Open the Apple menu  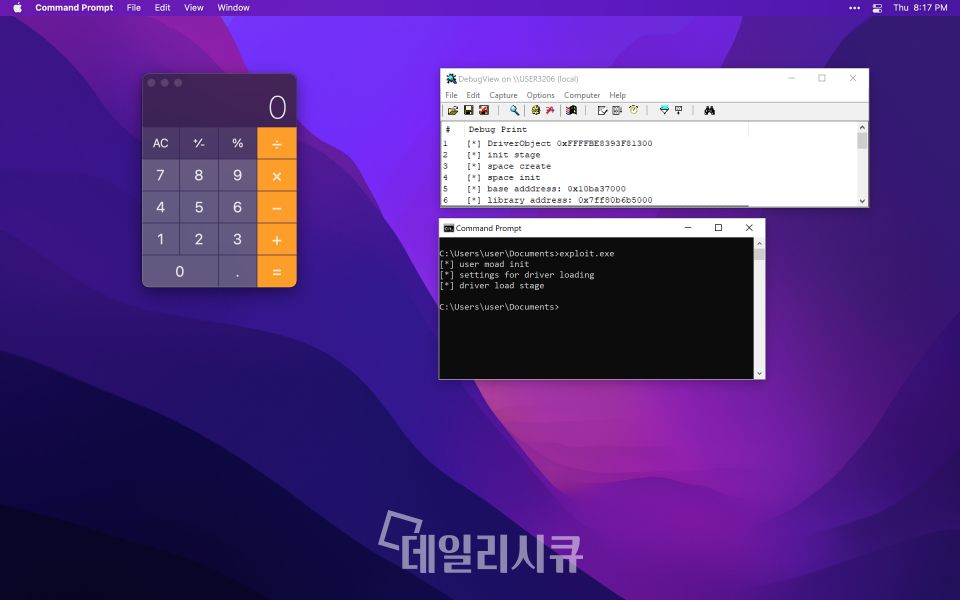pos(17,8)
